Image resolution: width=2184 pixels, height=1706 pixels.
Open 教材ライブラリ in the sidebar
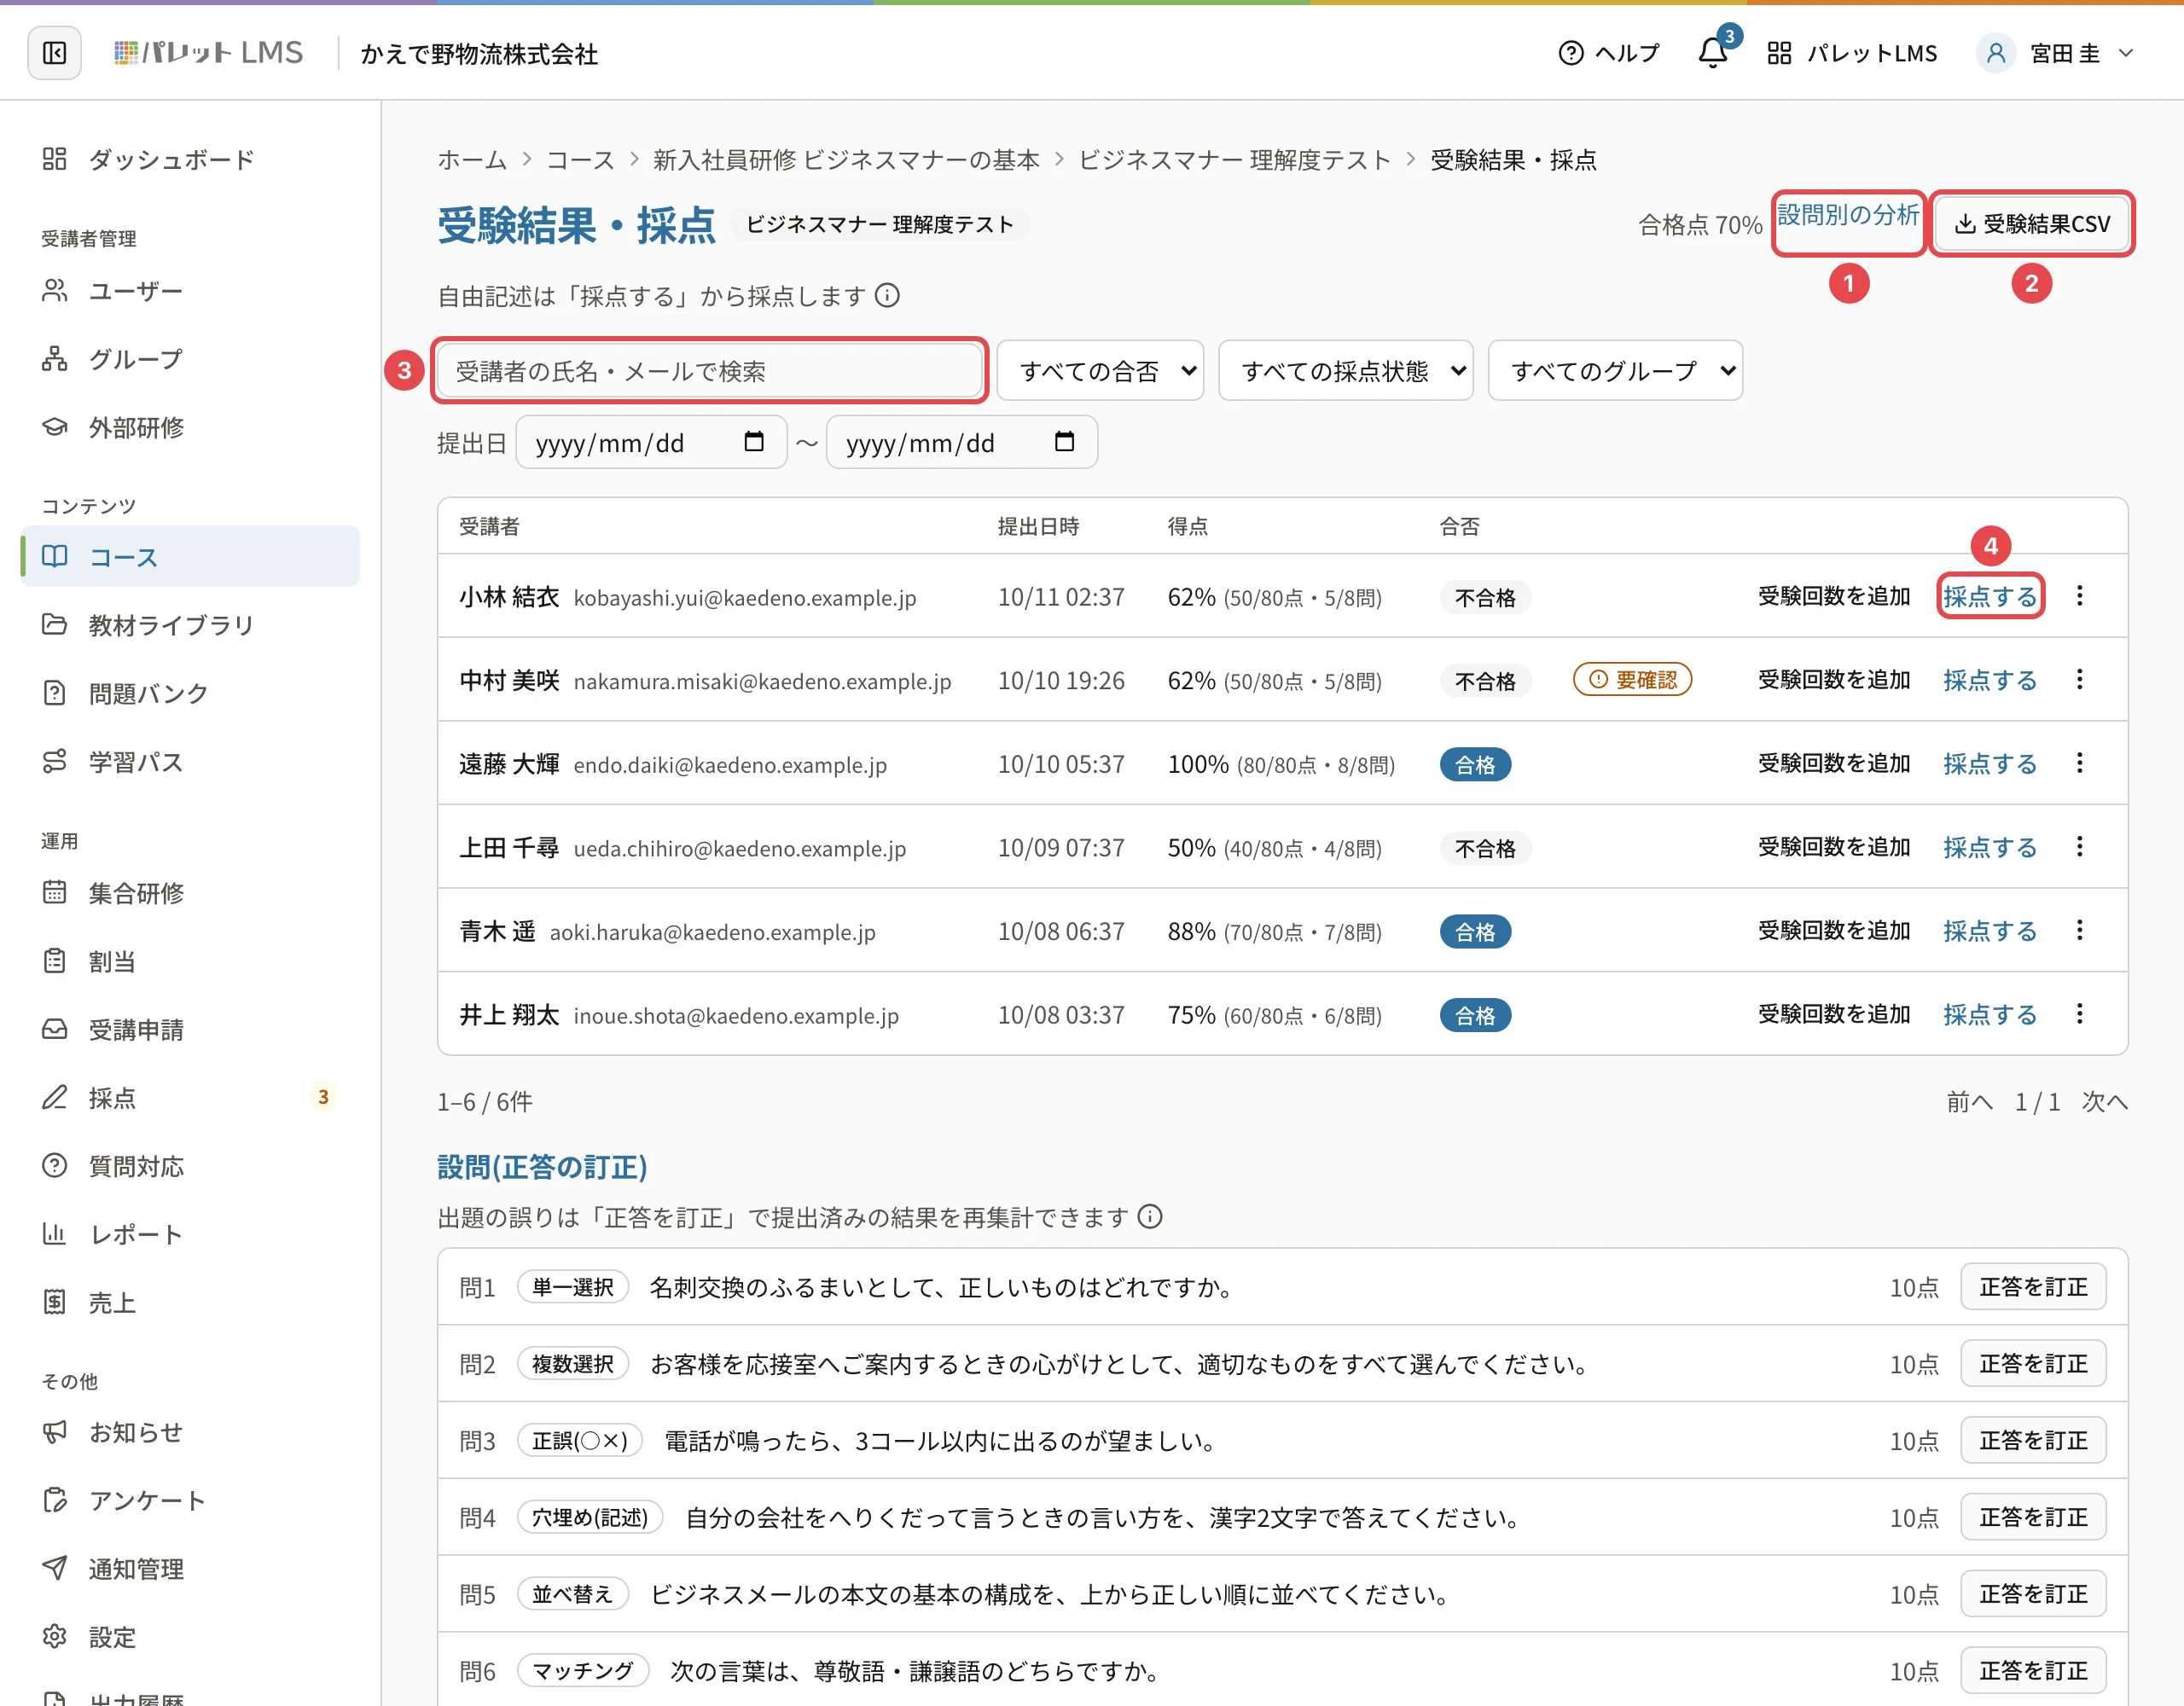[190, 625]
